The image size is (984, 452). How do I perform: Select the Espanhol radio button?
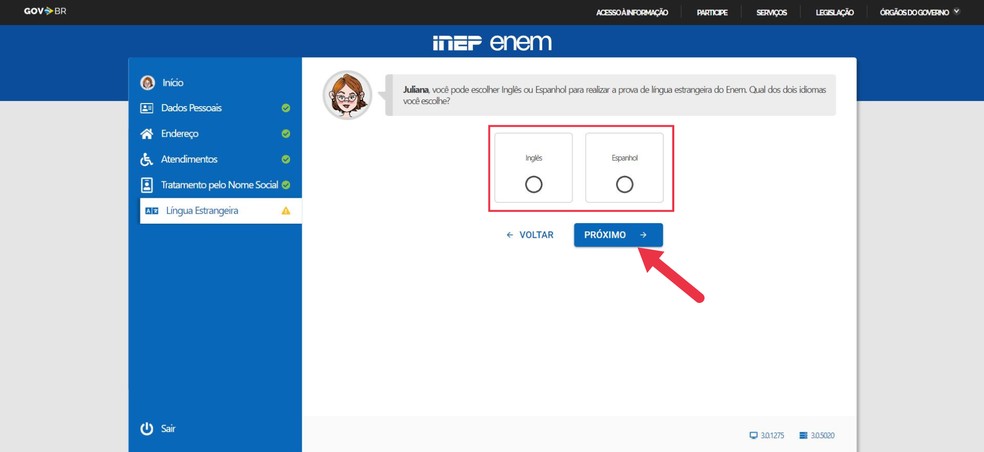coord(624,185)
